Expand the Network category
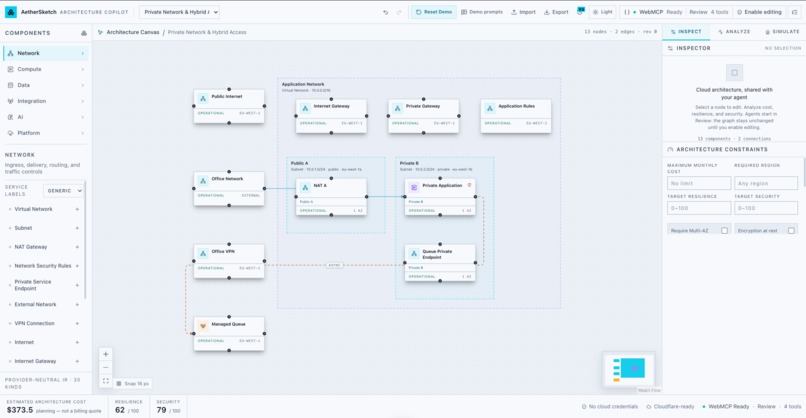This screenshot has width=806, height=418. 46,53
